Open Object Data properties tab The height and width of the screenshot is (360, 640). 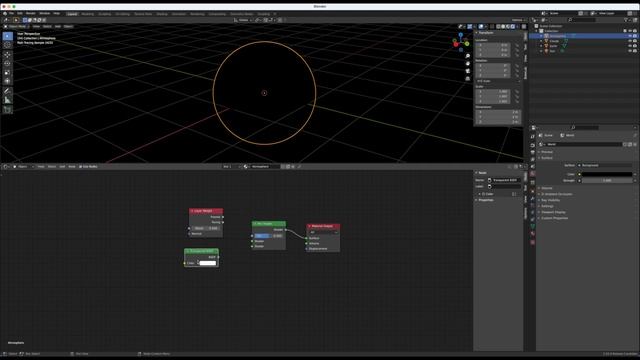click(x=533, y=226)
